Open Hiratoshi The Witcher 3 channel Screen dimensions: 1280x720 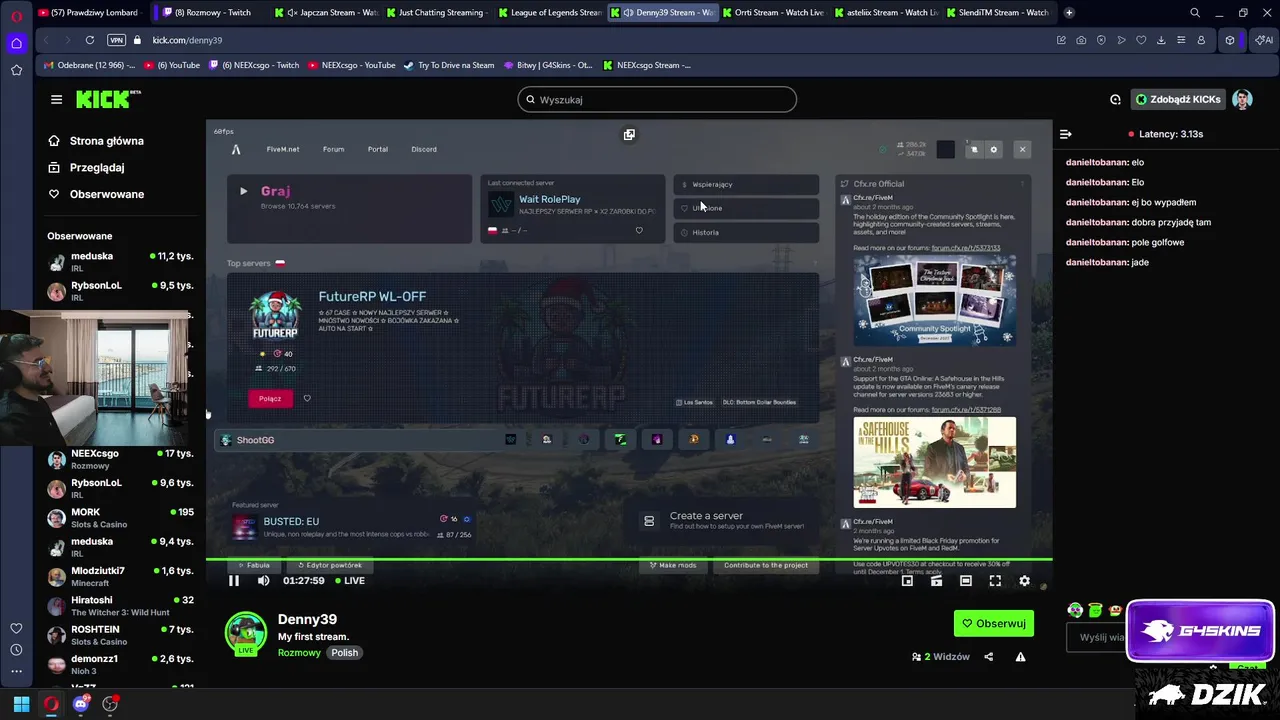point(120,606)
